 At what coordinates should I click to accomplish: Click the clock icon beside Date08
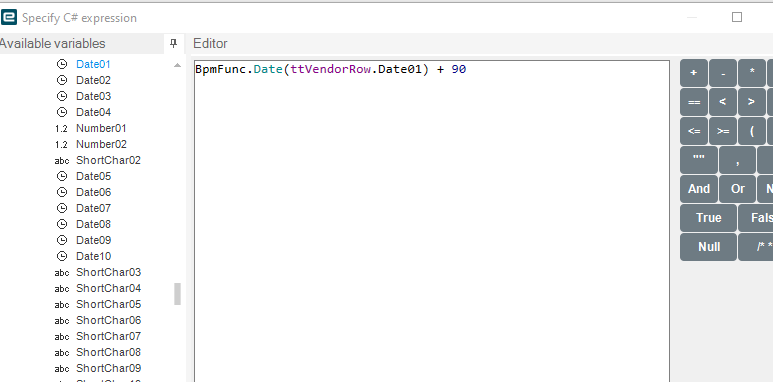point(62,224)
